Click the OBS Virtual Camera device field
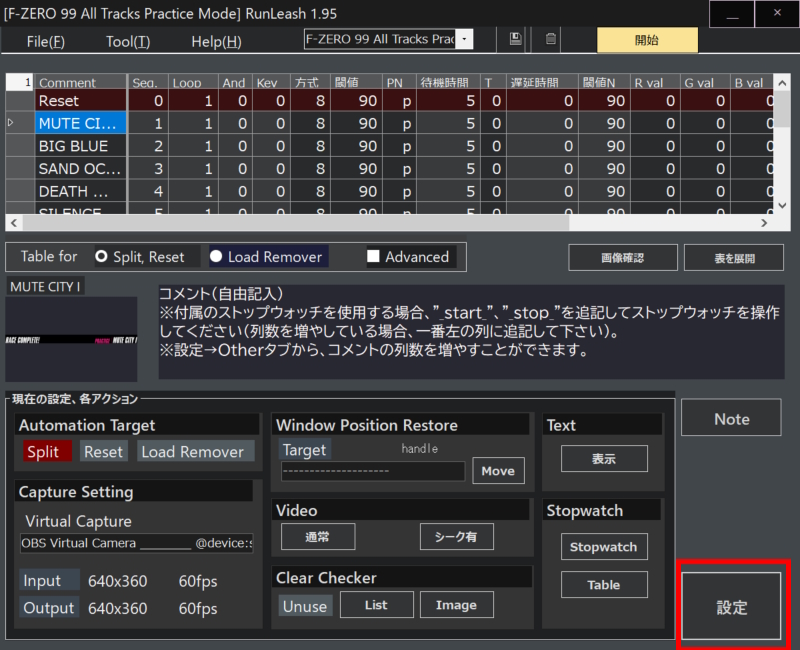The image size is (800, 650). pos(136,543)
